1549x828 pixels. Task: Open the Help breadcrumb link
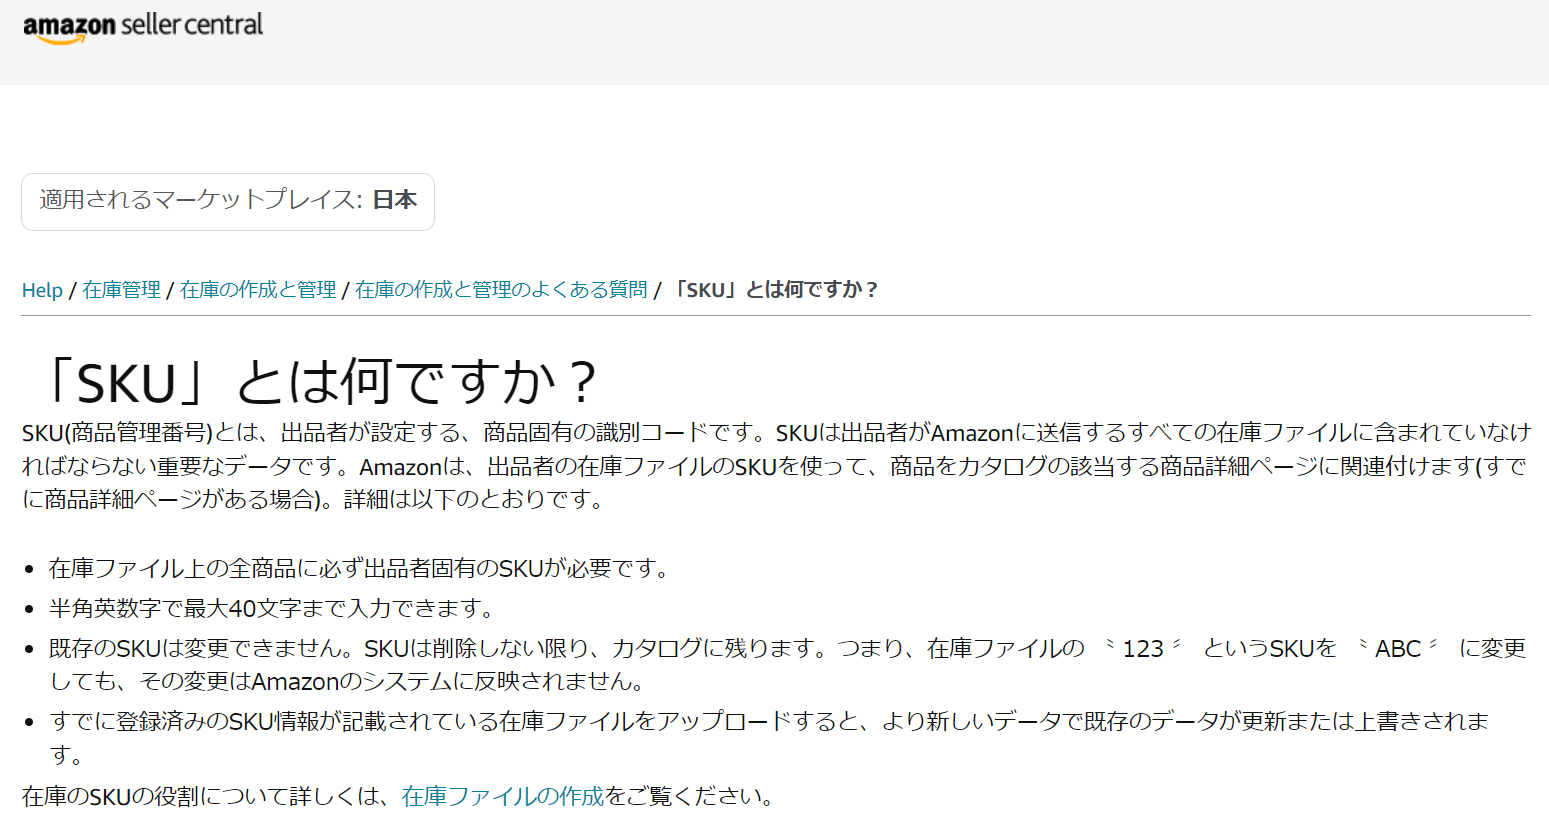[x=42, y=290]
